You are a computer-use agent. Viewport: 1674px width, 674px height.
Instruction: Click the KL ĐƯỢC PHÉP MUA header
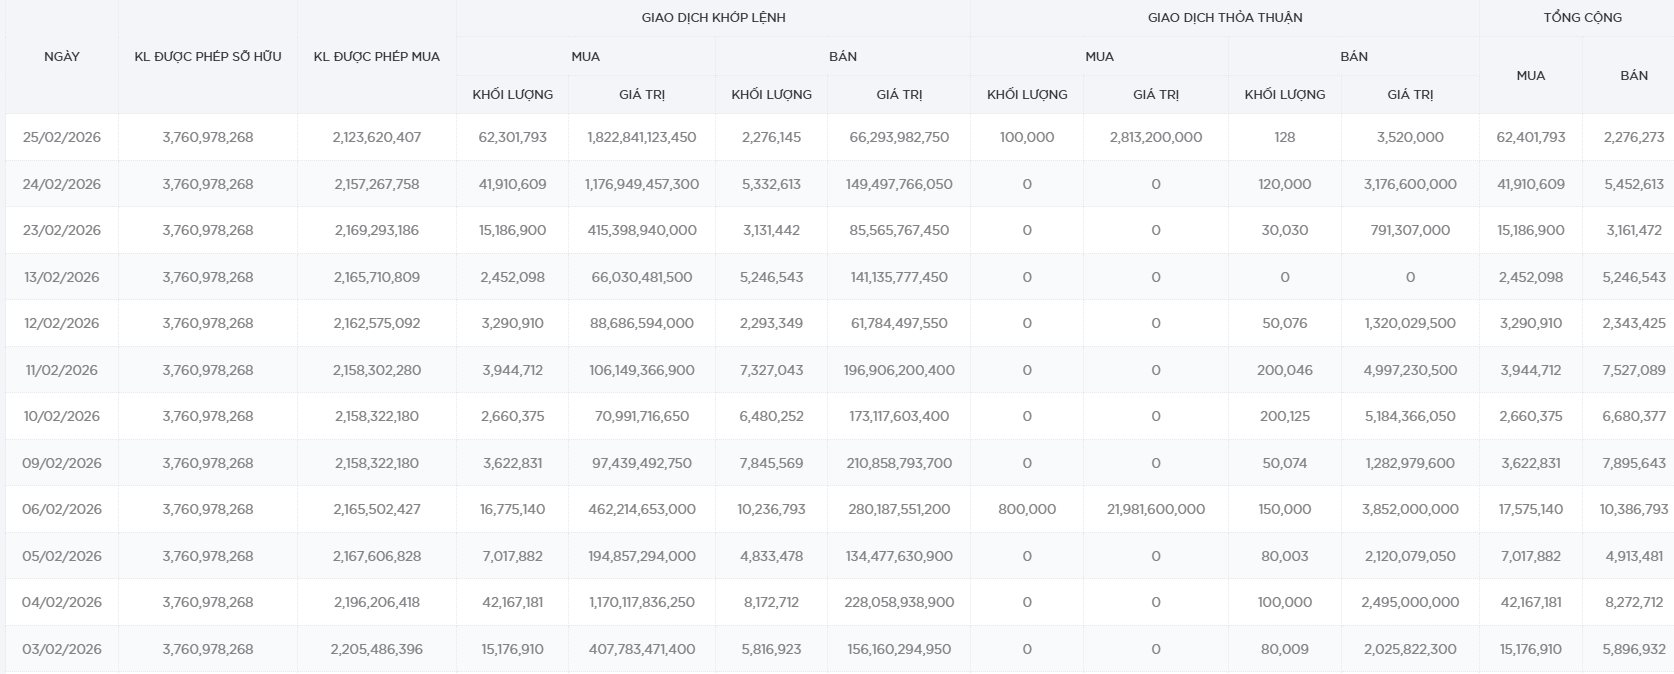(x=376, y=57)
